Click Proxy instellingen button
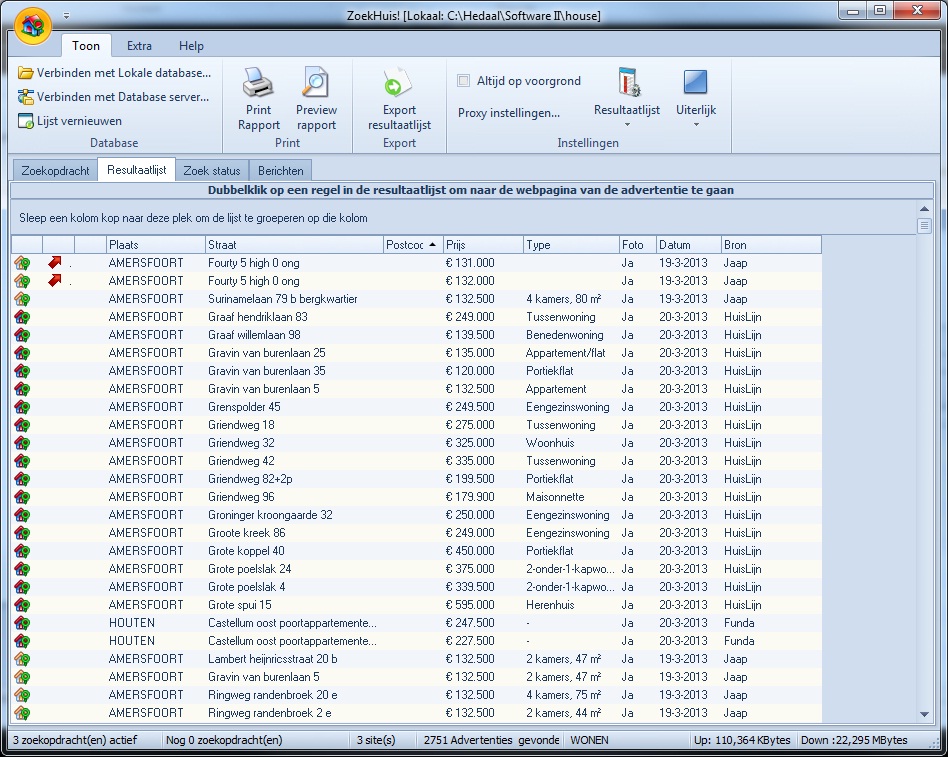 [x=509, y=113]
